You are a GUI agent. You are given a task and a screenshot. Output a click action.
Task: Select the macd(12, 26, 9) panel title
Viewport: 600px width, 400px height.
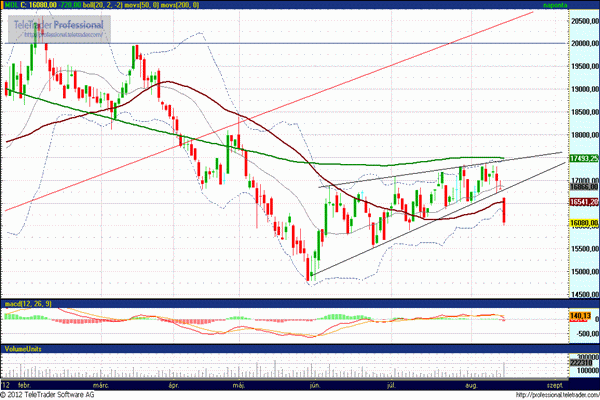(28, 304)
